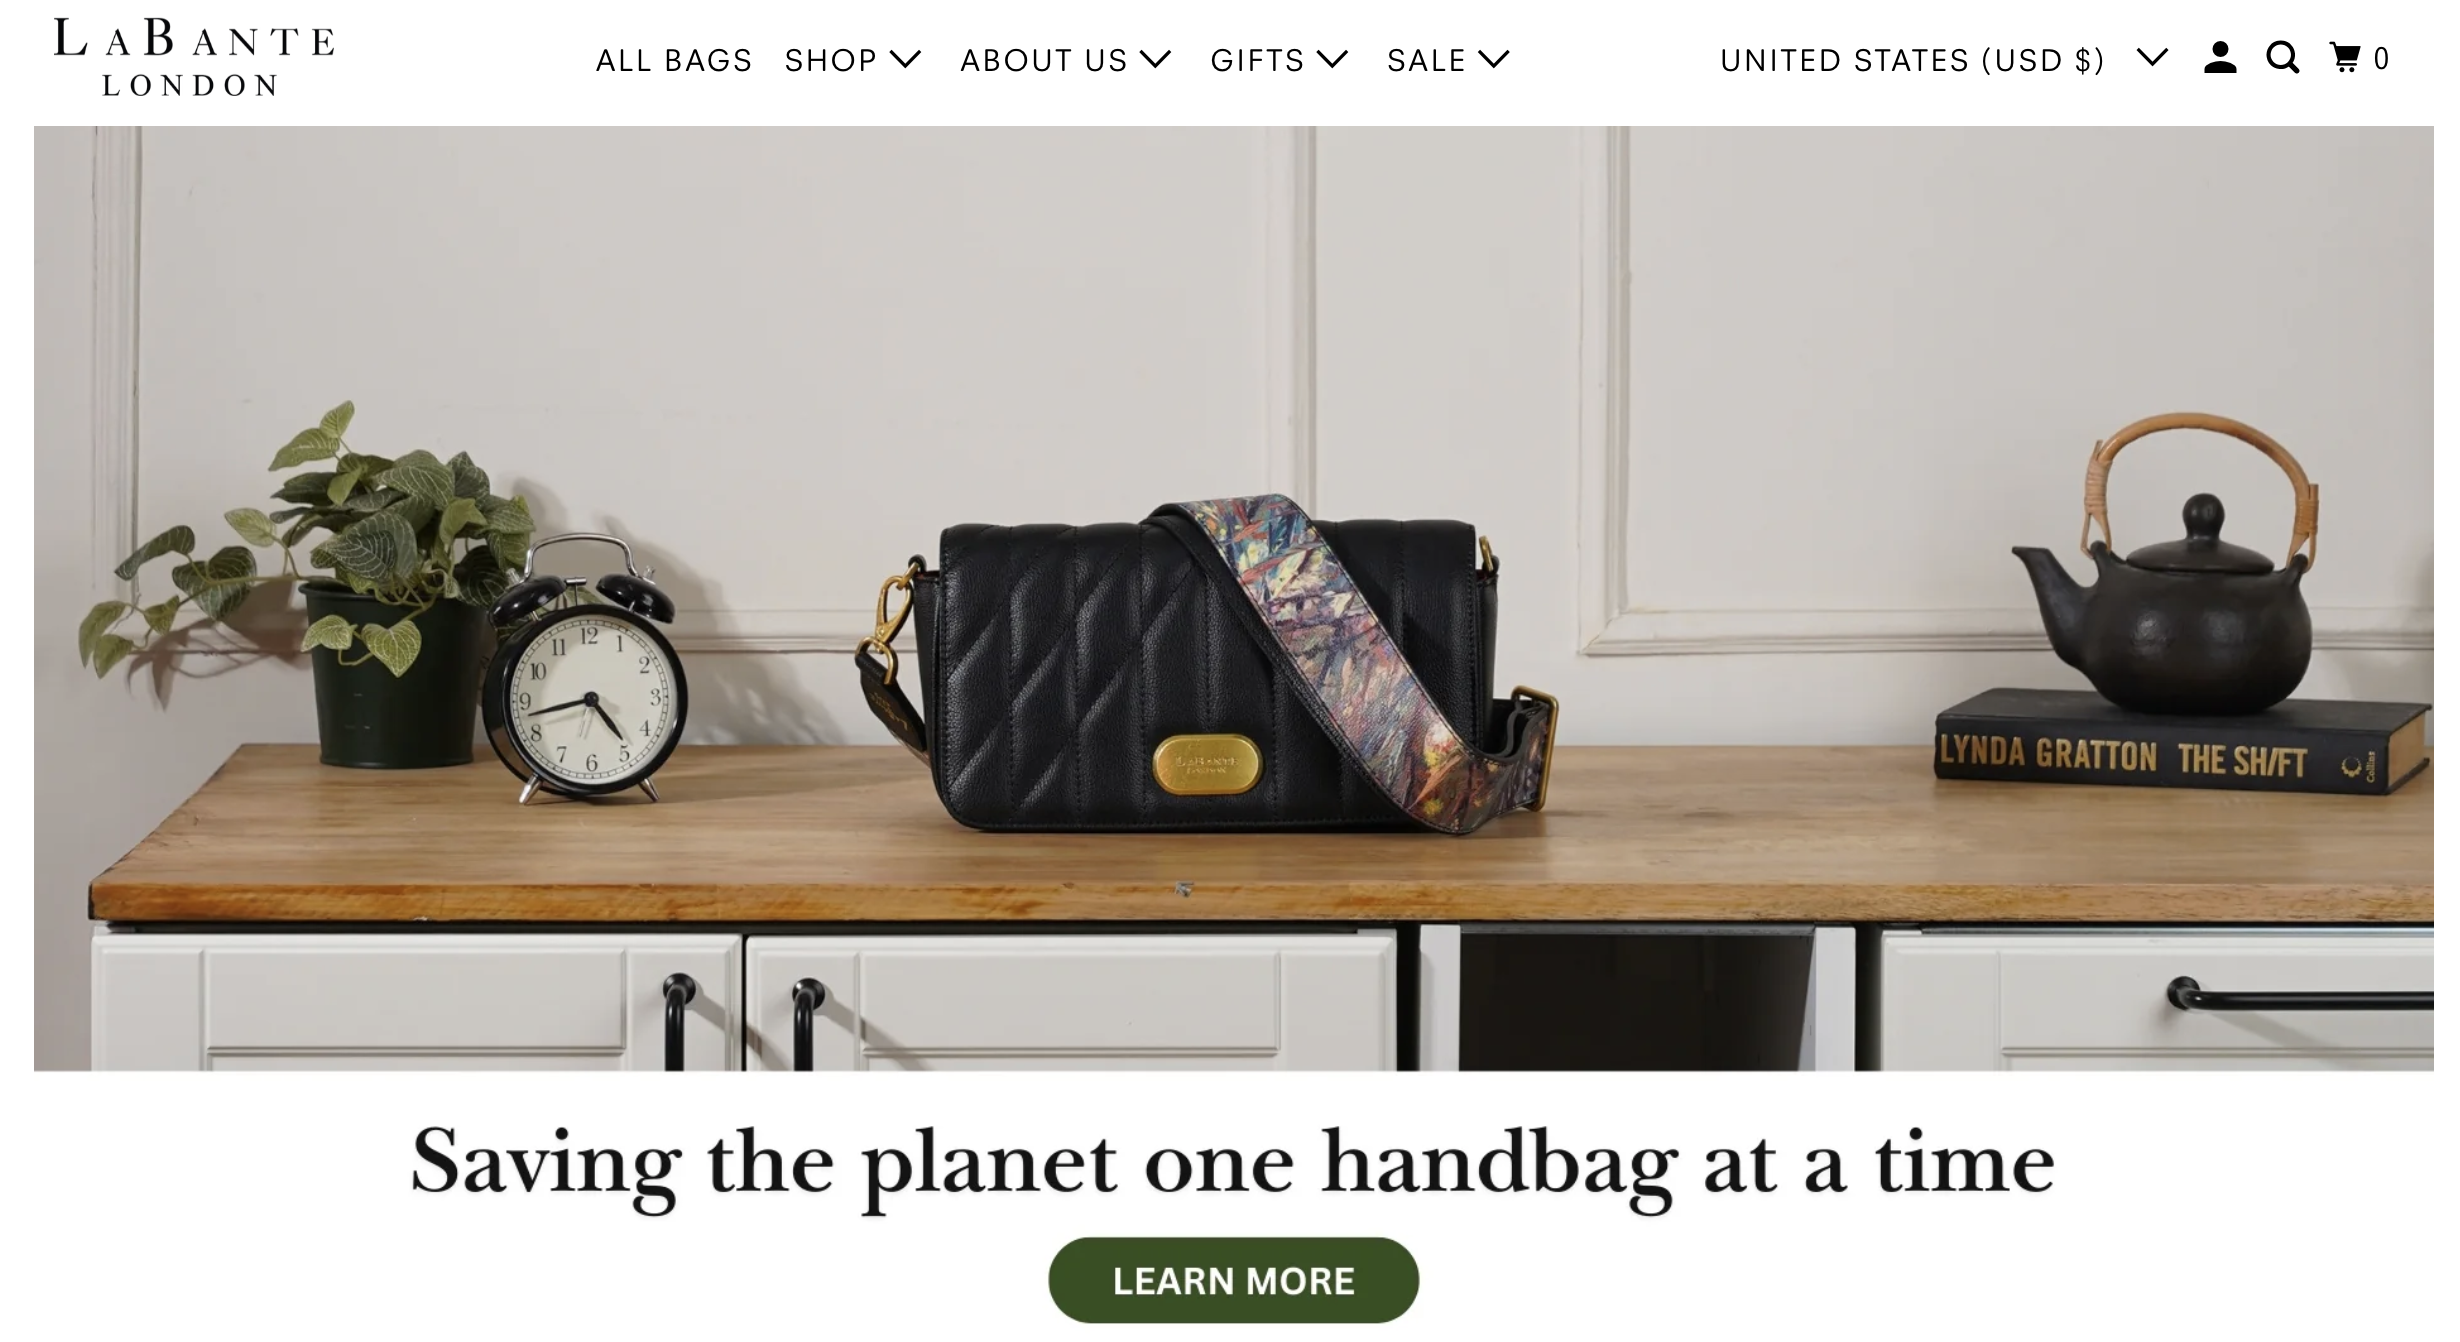
Task: Open the SHOP menu item
Action: [x=831, y=60]
